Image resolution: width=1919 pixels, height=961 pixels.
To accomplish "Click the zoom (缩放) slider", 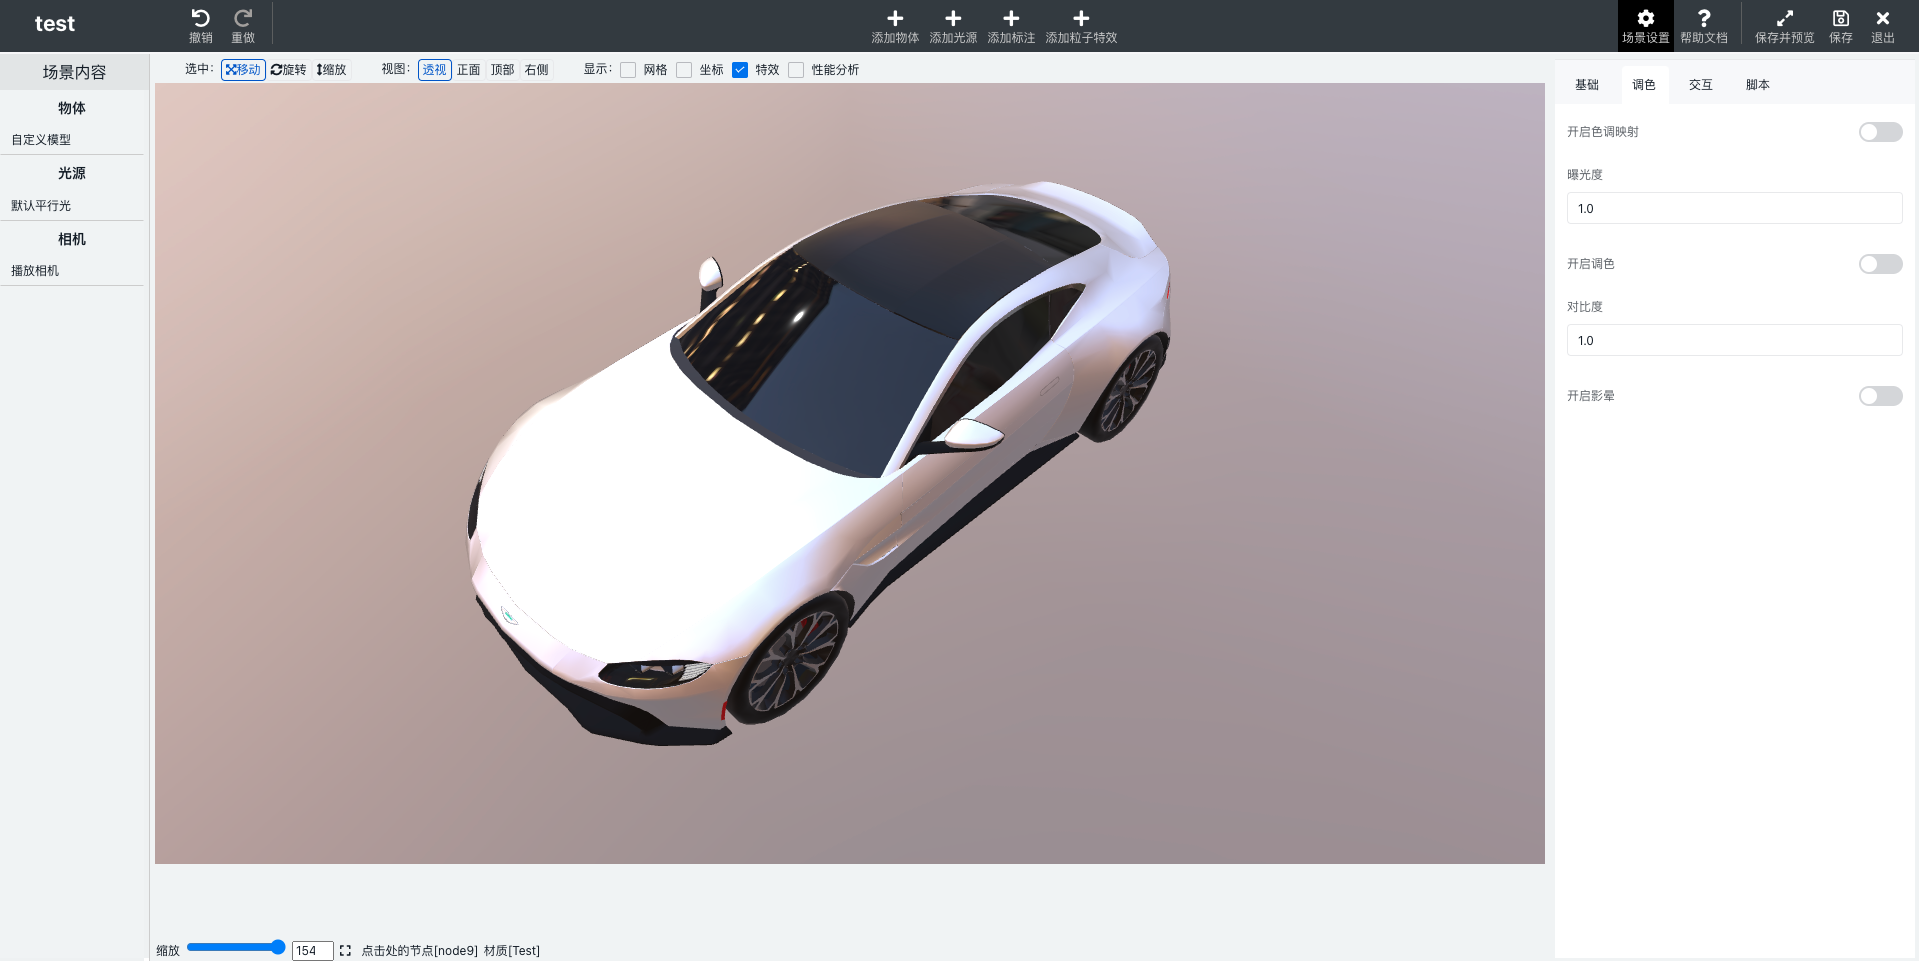I will pyautogui.click(x=236, y=947).
